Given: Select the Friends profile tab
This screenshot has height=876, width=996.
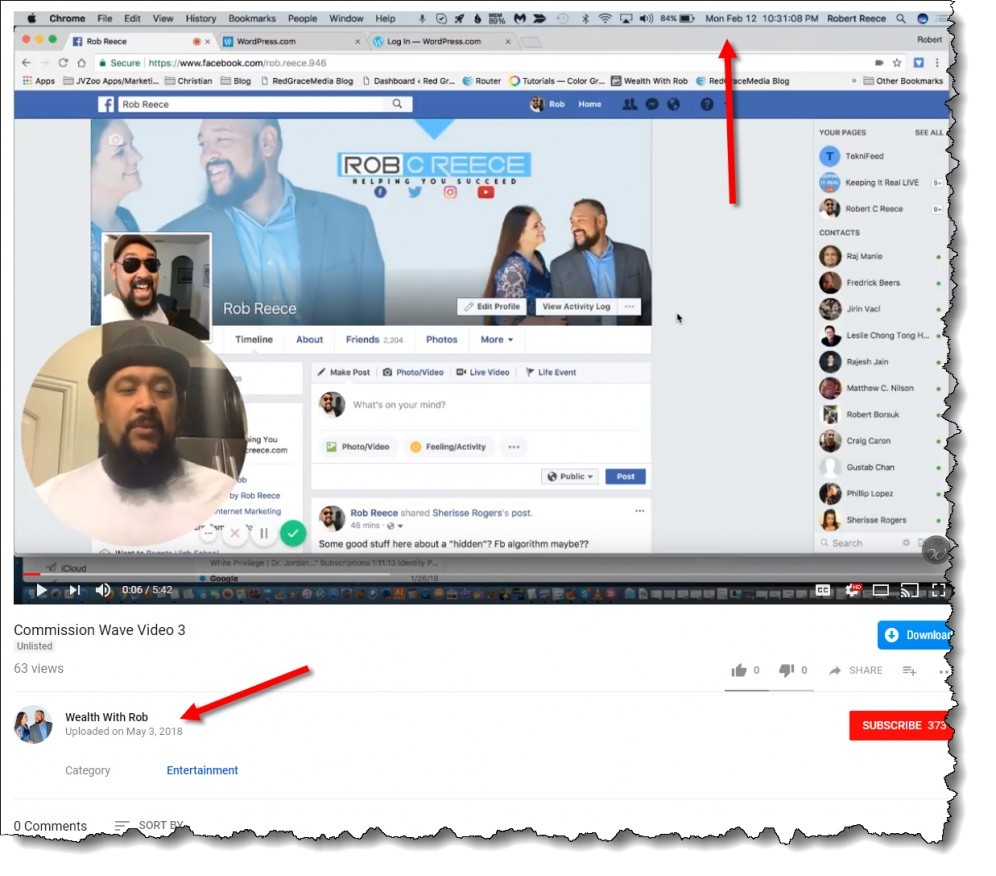Looking at the screenshot, I should pyautogui.click(x=374, y=339).
